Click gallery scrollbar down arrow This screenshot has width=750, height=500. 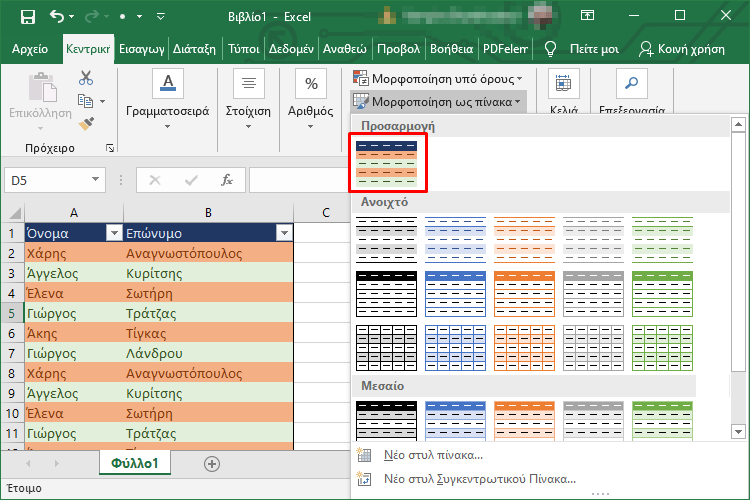pyautogui.click(x=738, y=432)
